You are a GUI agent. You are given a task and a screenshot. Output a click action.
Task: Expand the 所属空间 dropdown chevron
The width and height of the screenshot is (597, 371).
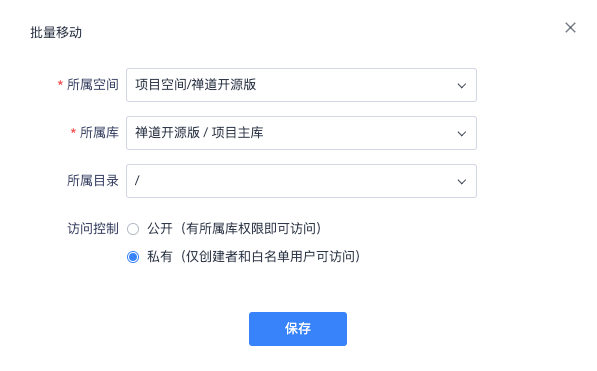[461, 86]
